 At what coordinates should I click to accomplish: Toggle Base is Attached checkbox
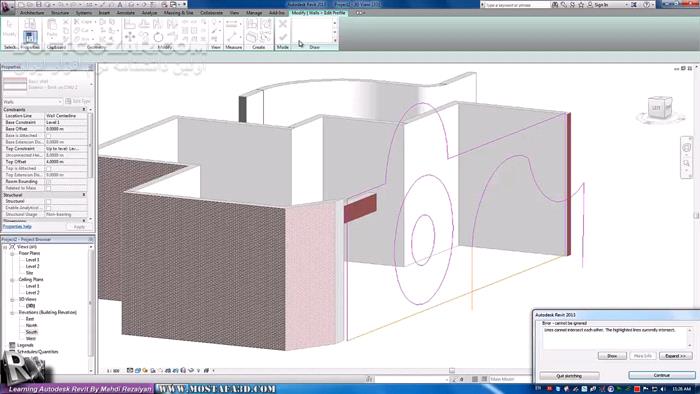coord(48,135)
